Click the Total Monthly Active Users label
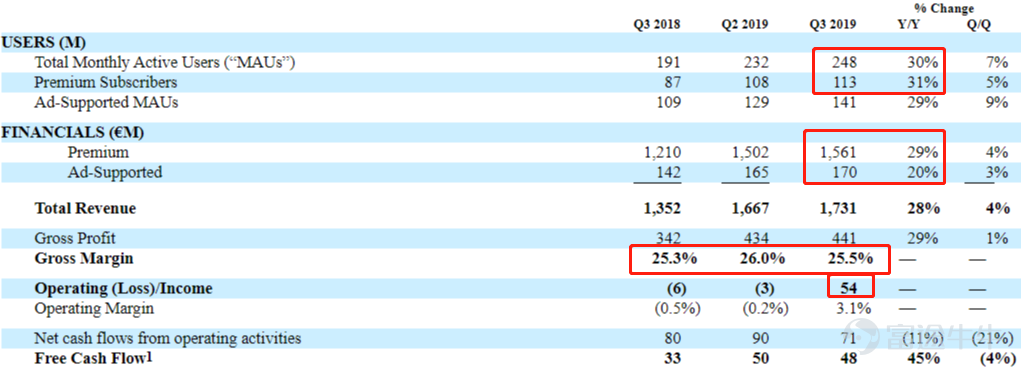Screen dimensions: 1023x373 [164, 63]
